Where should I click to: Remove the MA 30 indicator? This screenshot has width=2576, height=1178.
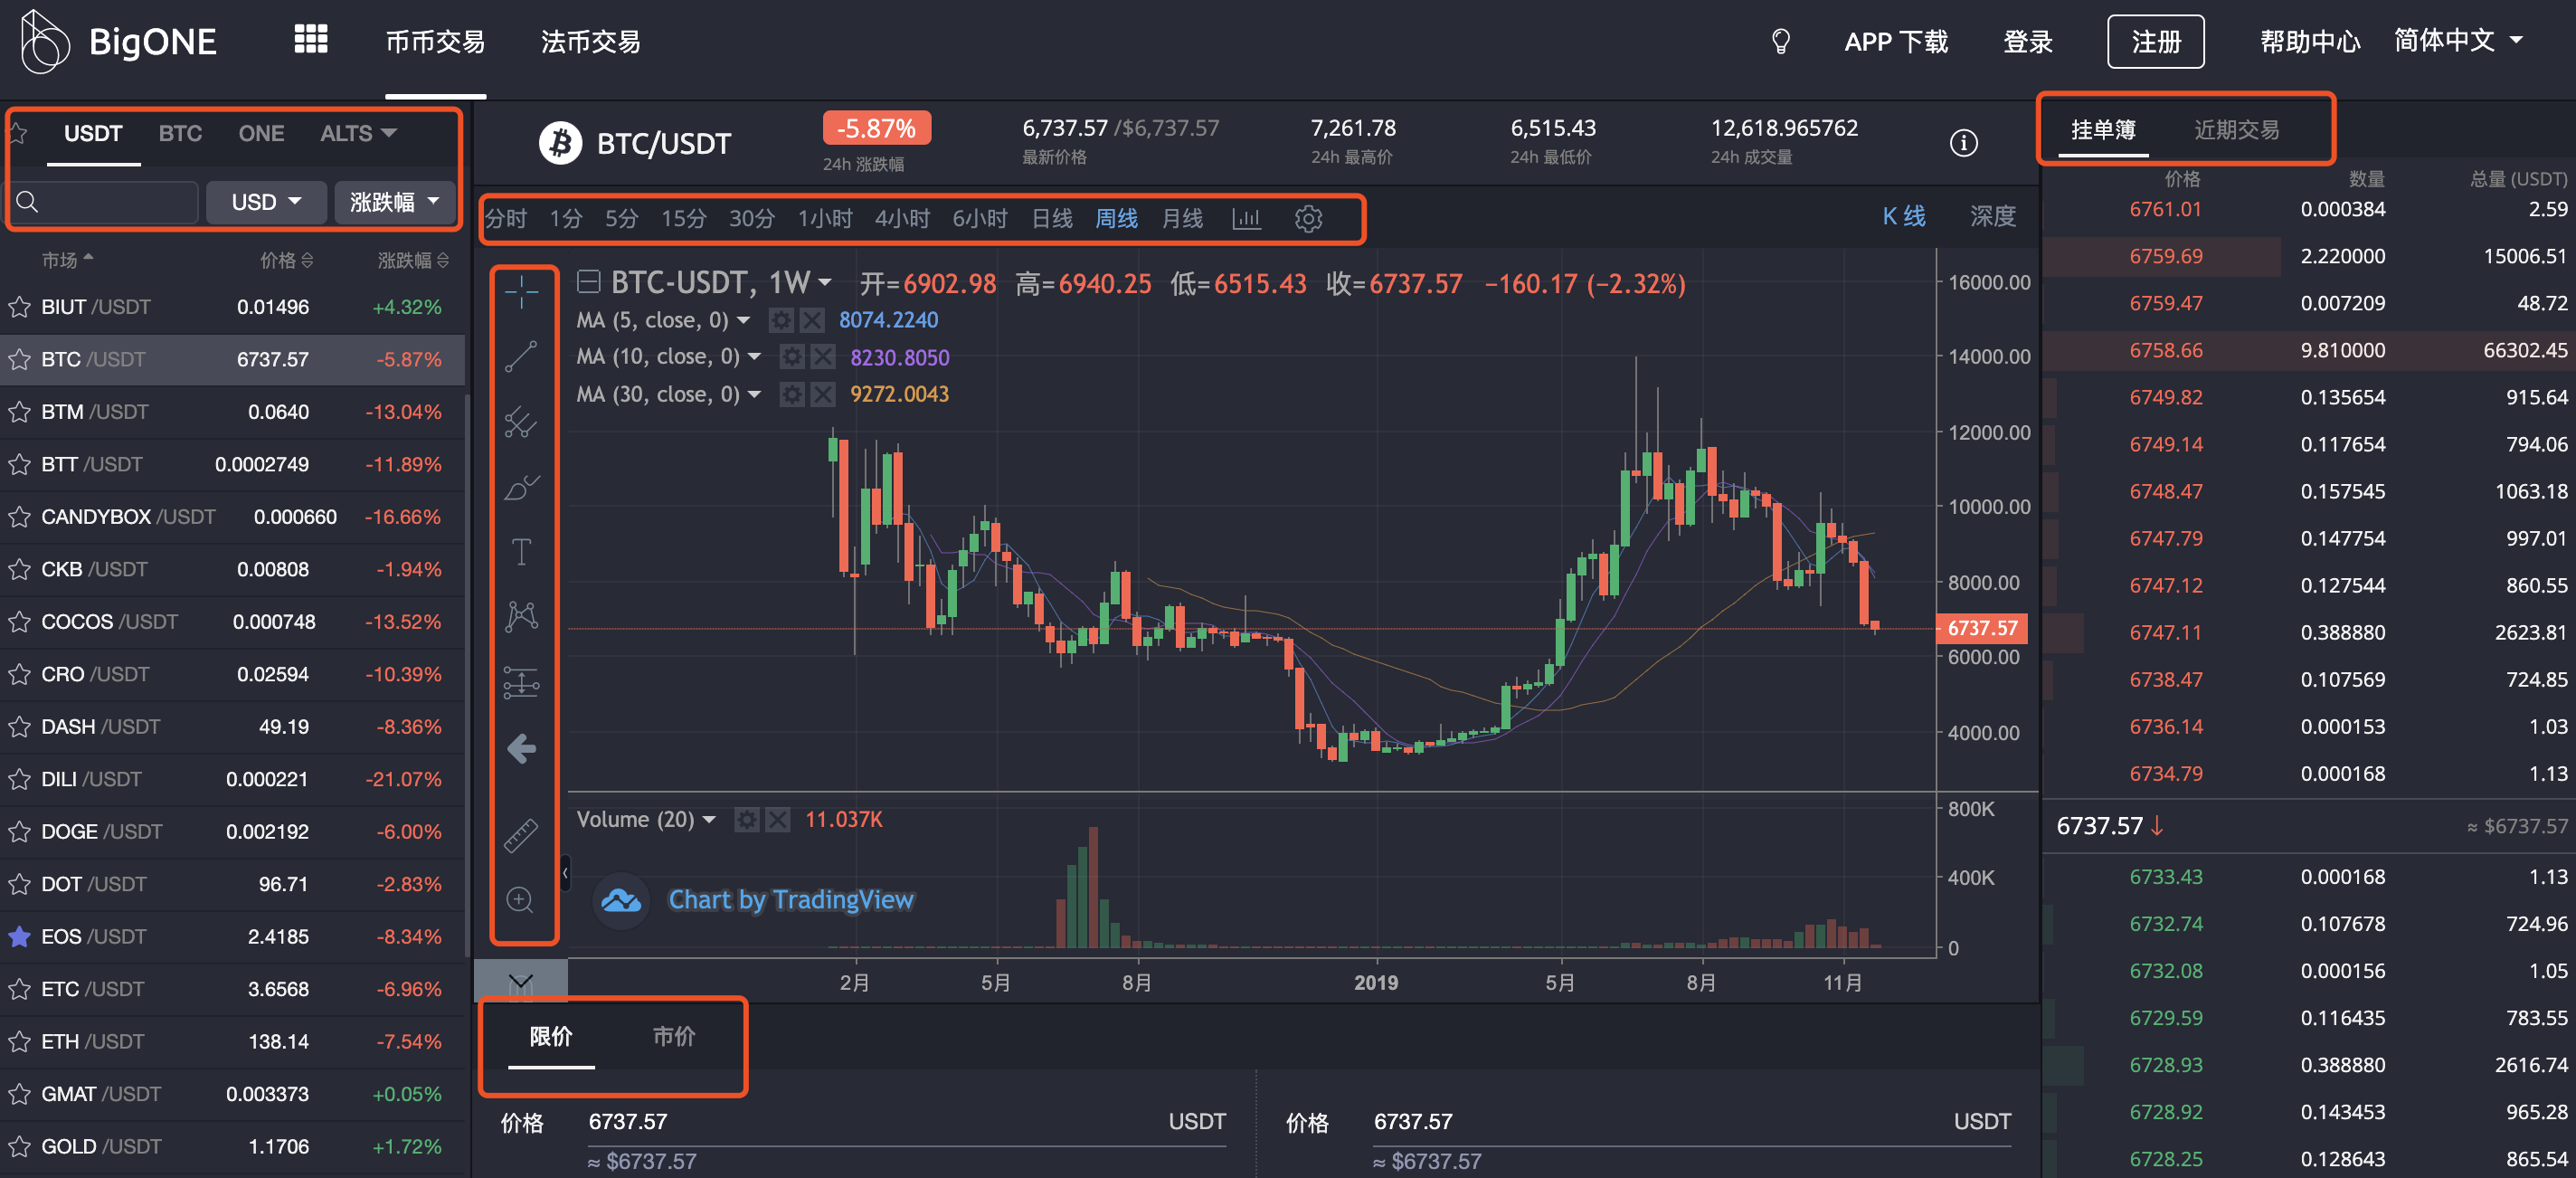823,394
